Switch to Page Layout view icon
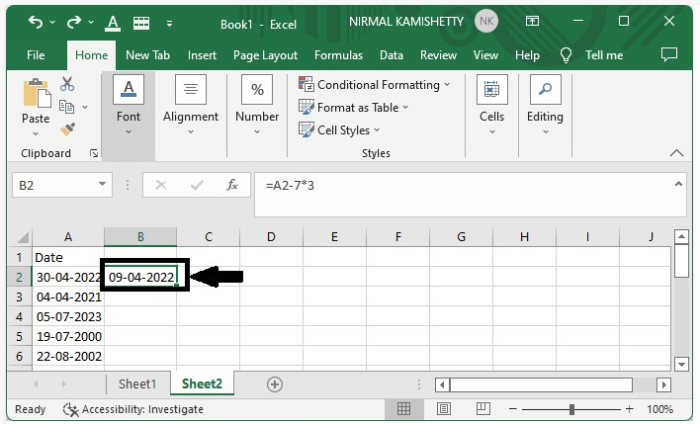Image resolution: width=700 pixels, height=424 pixels. [443, 409]
